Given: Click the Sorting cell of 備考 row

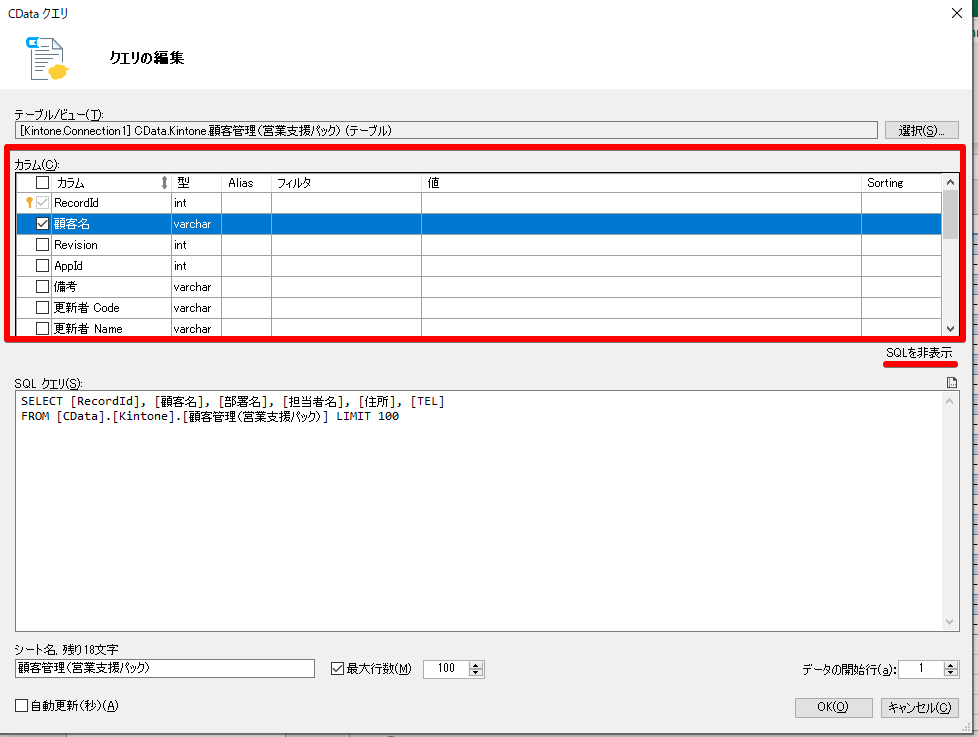Looking at the screenshot, I should 901,287.
